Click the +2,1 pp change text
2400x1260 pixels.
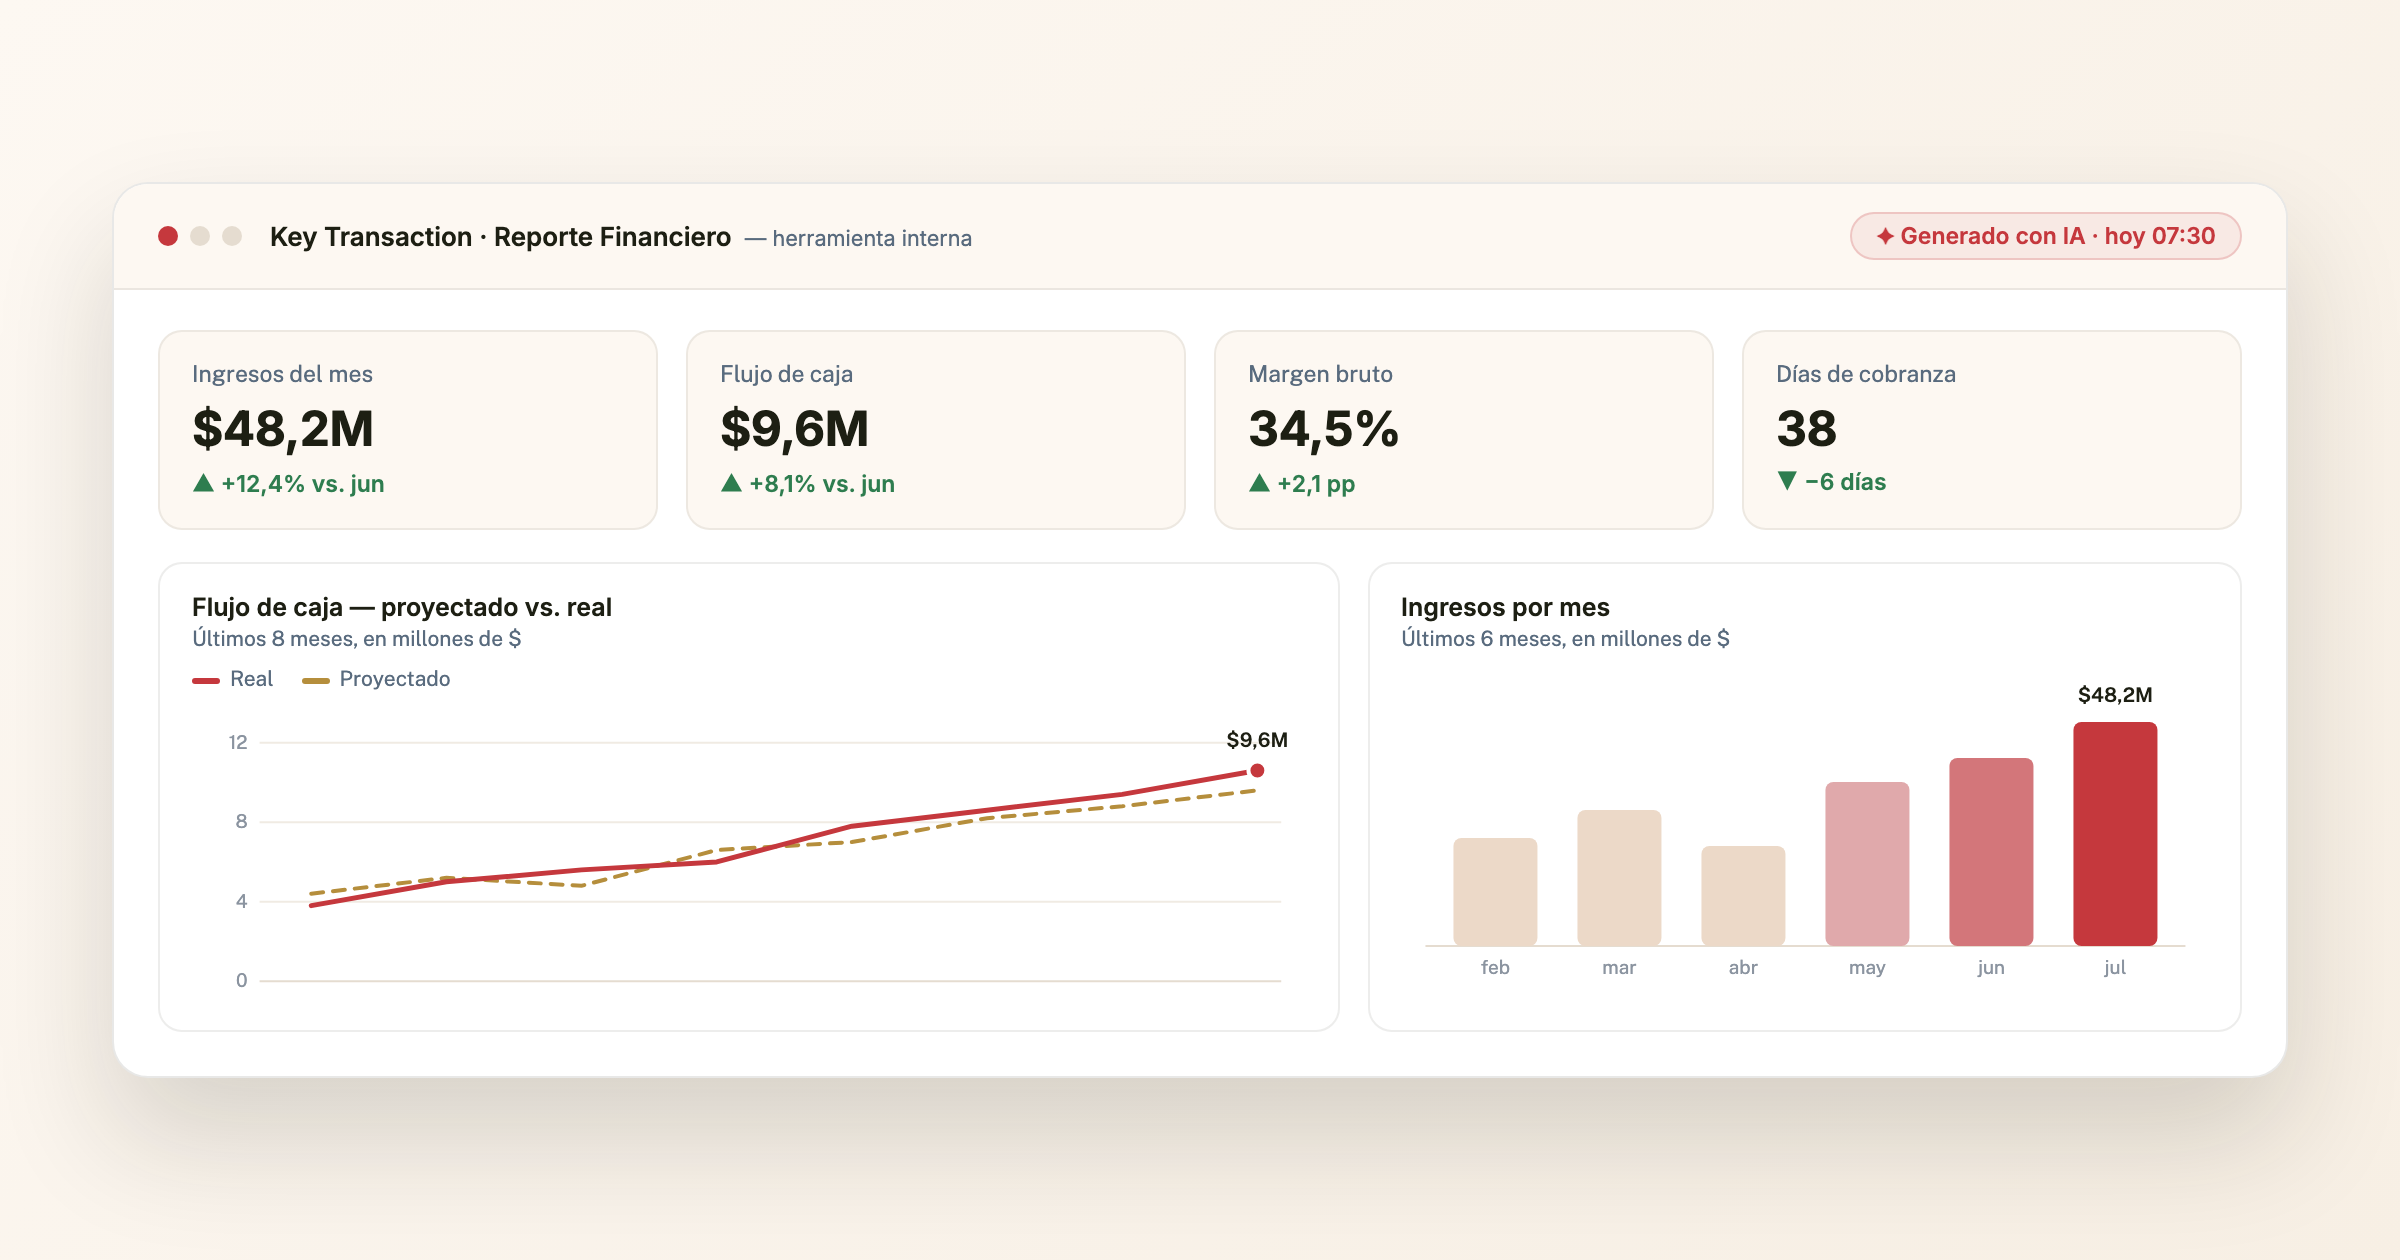tap(1316, 484)
